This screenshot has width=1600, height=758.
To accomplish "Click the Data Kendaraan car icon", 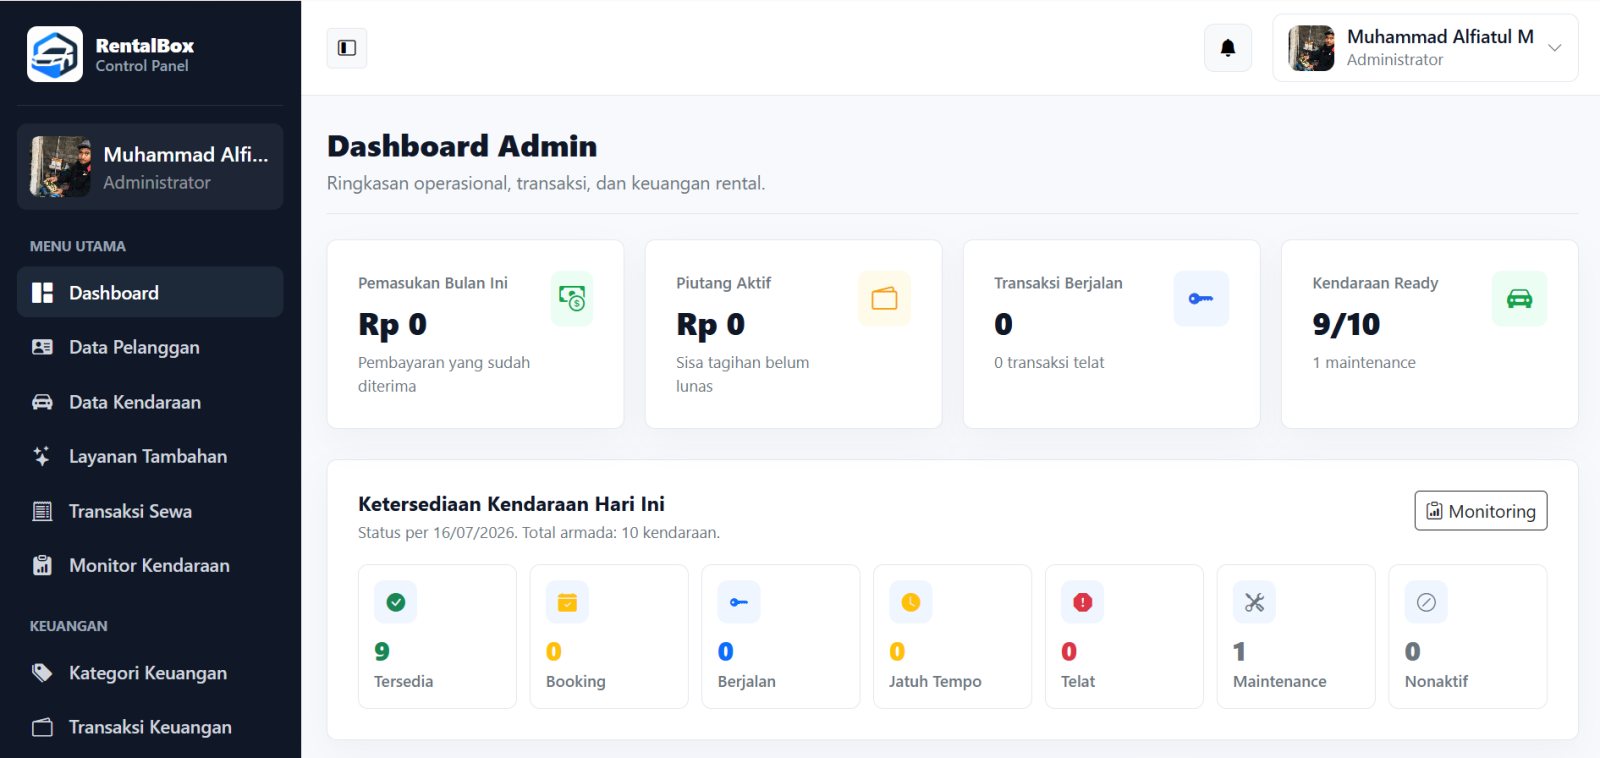I will pos(42,402).
